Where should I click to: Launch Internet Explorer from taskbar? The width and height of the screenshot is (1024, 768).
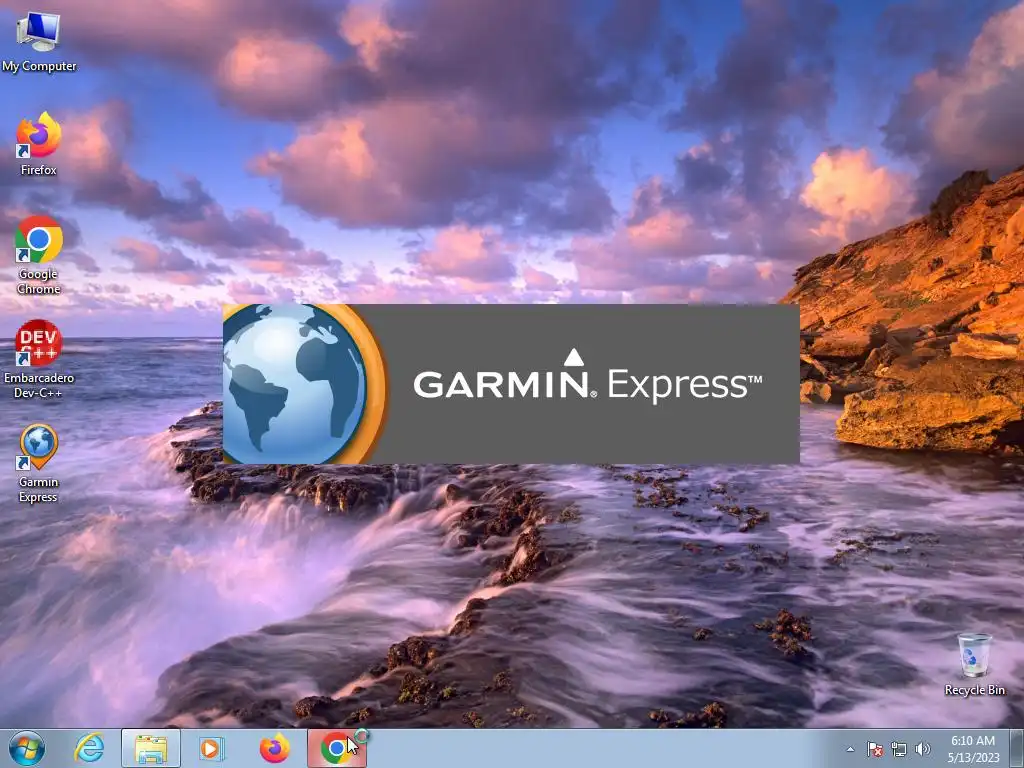coord(89,748)
